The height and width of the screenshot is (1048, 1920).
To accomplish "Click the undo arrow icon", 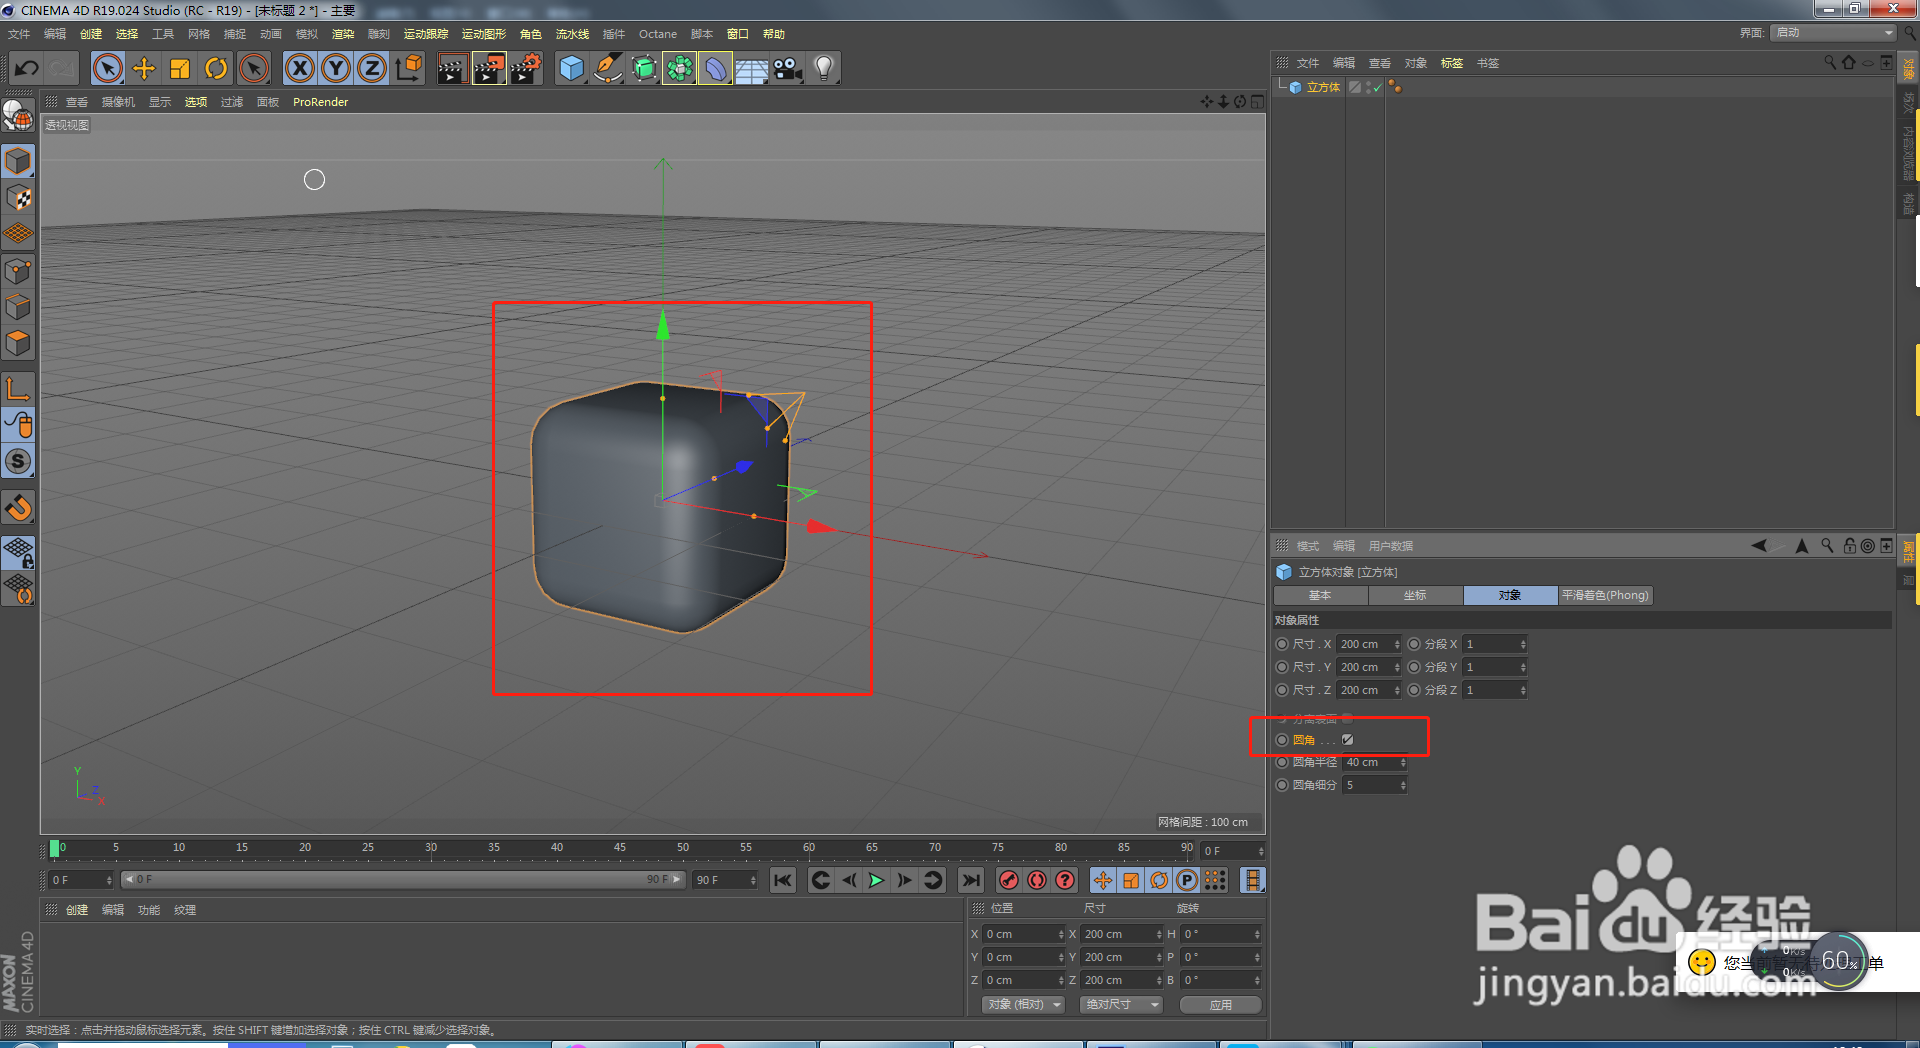I will point(27,69).
